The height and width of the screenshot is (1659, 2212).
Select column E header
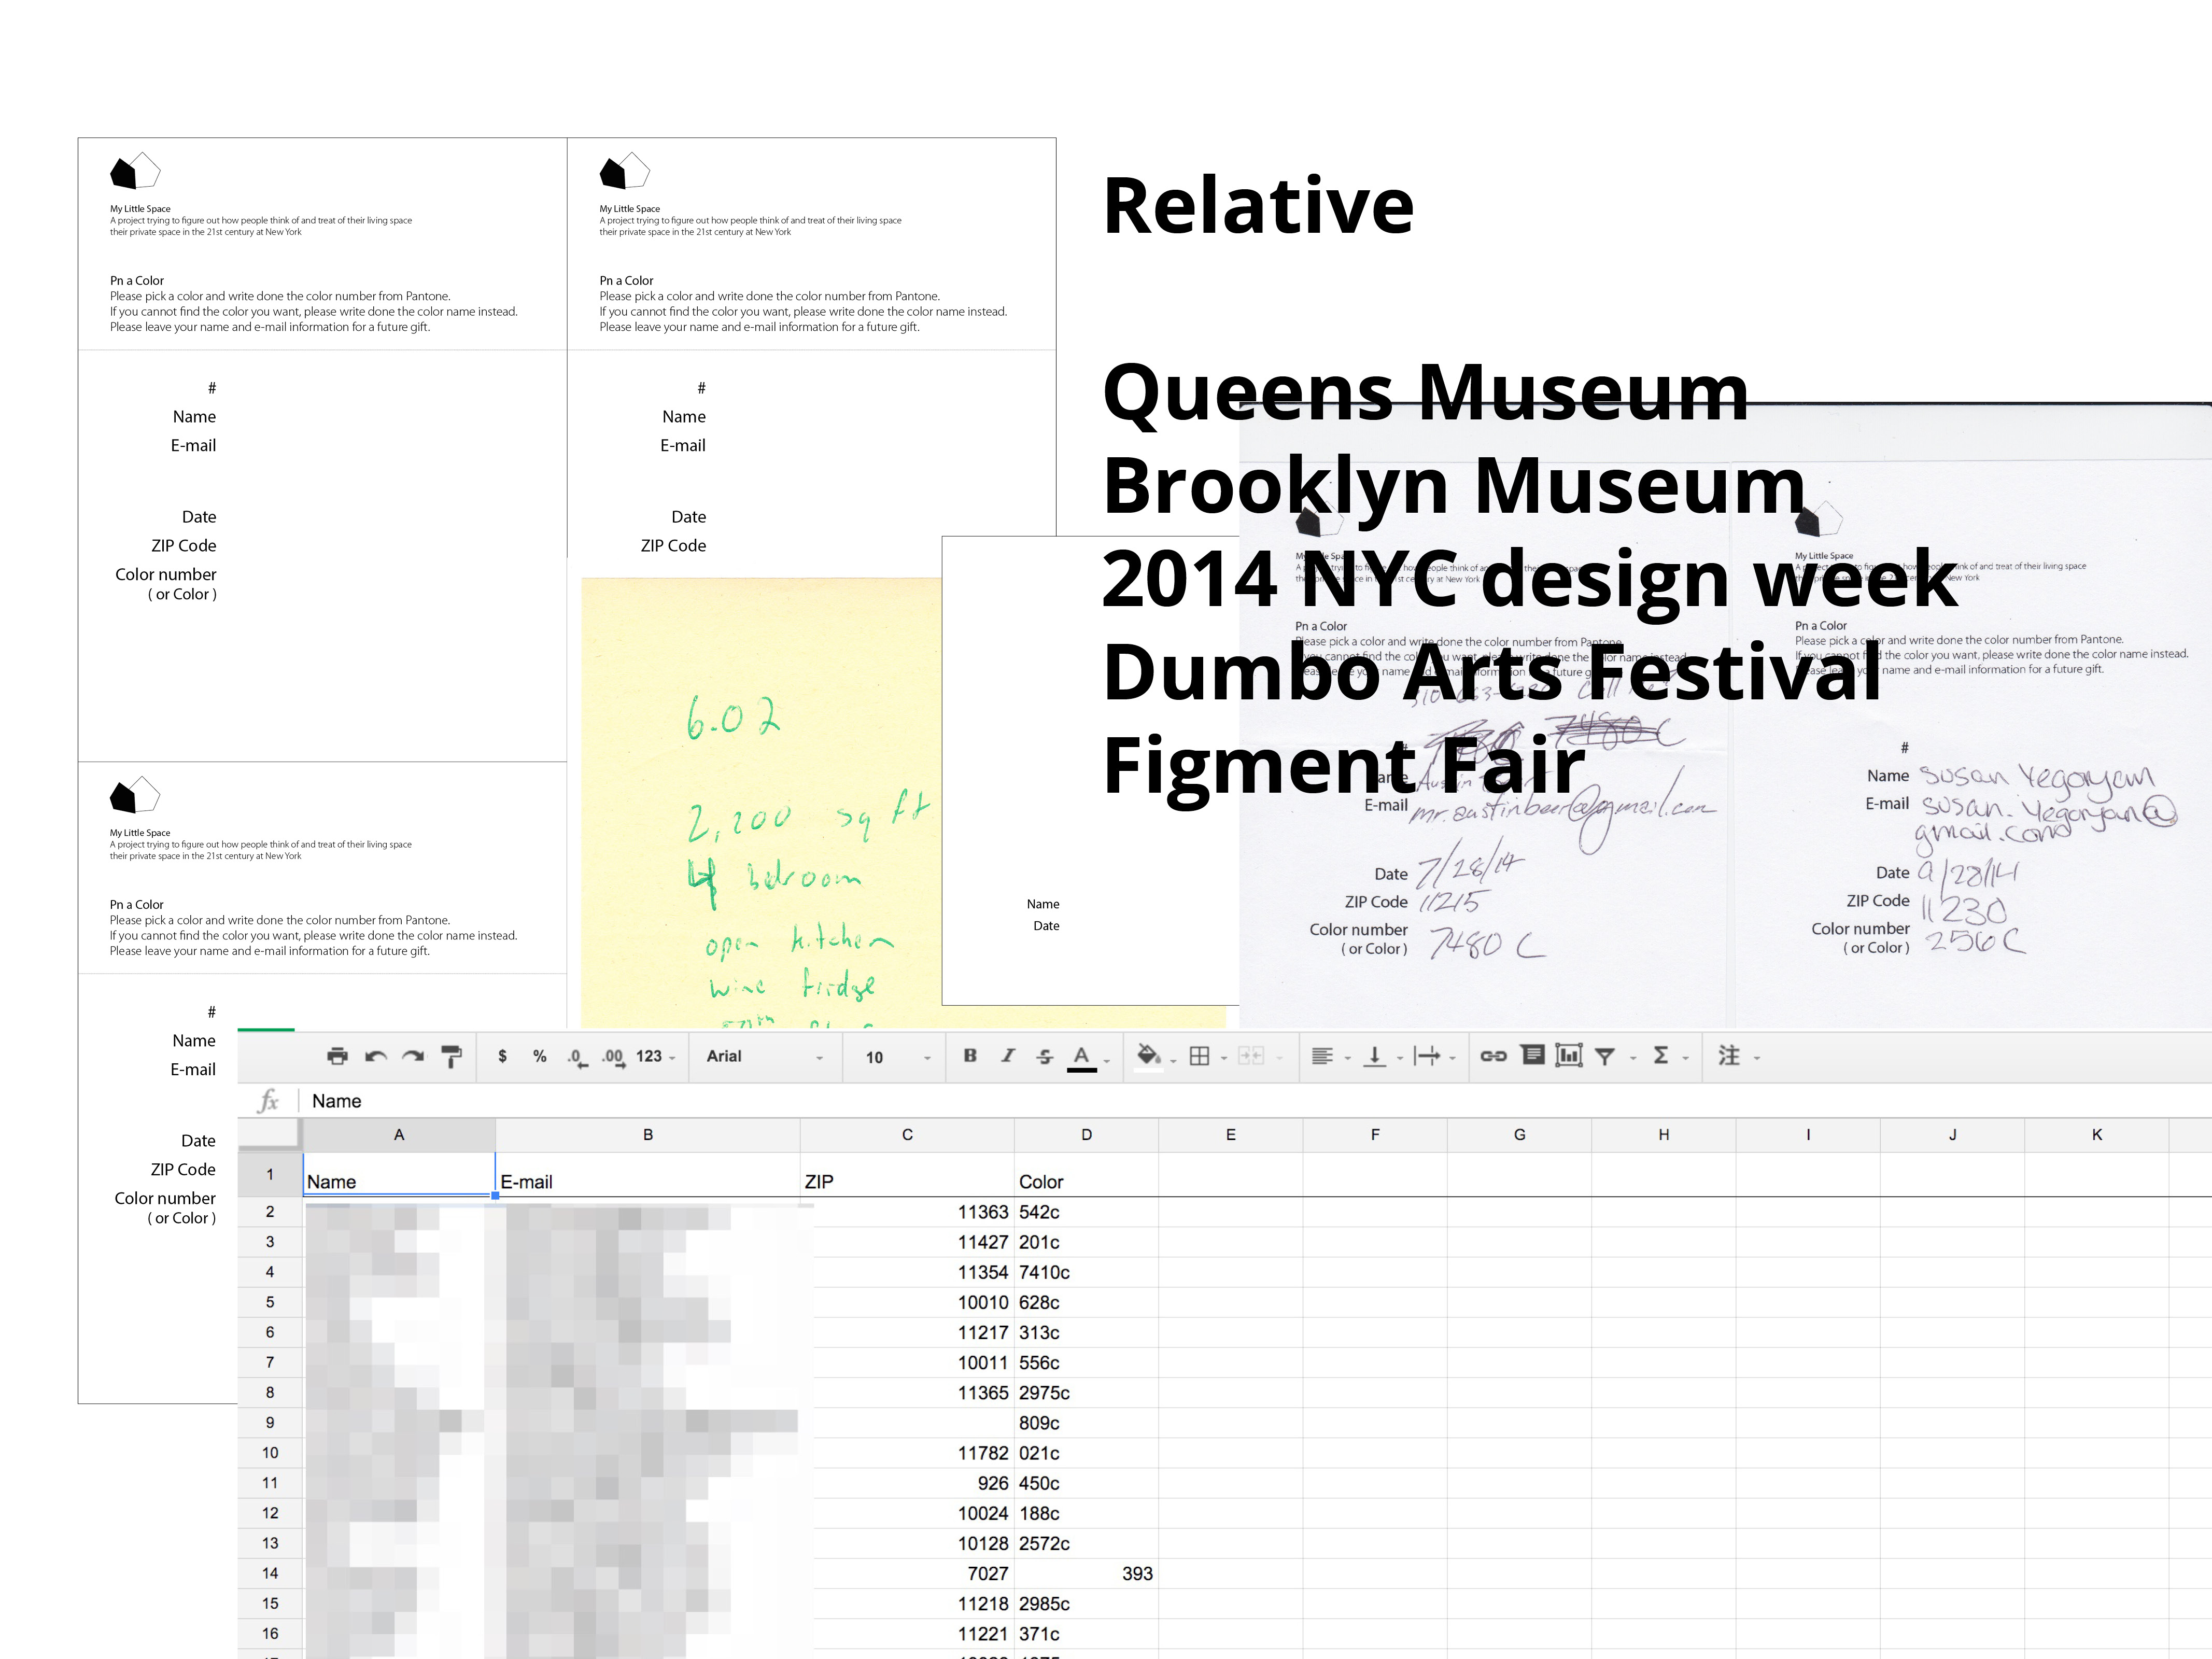tap(1231, 1135)
